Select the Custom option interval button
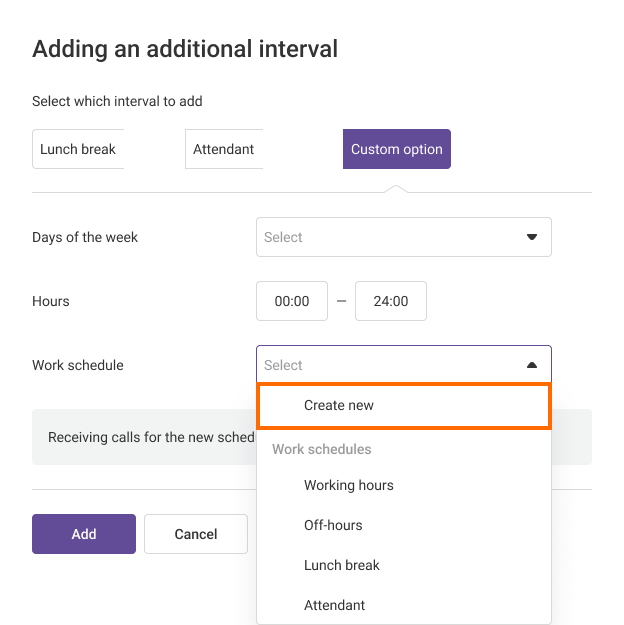Viewport: 624px width, 625px height. coord(396,149)
